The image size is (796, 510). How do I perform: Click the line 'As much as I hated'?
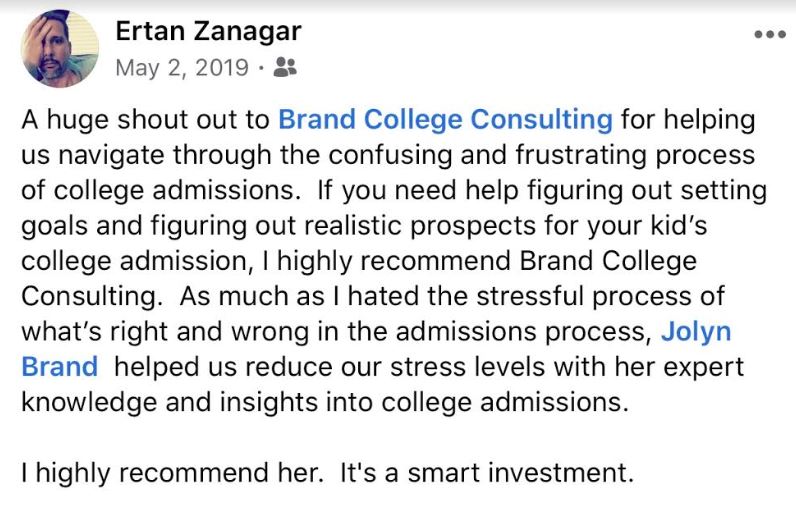[x=452, y=296]
